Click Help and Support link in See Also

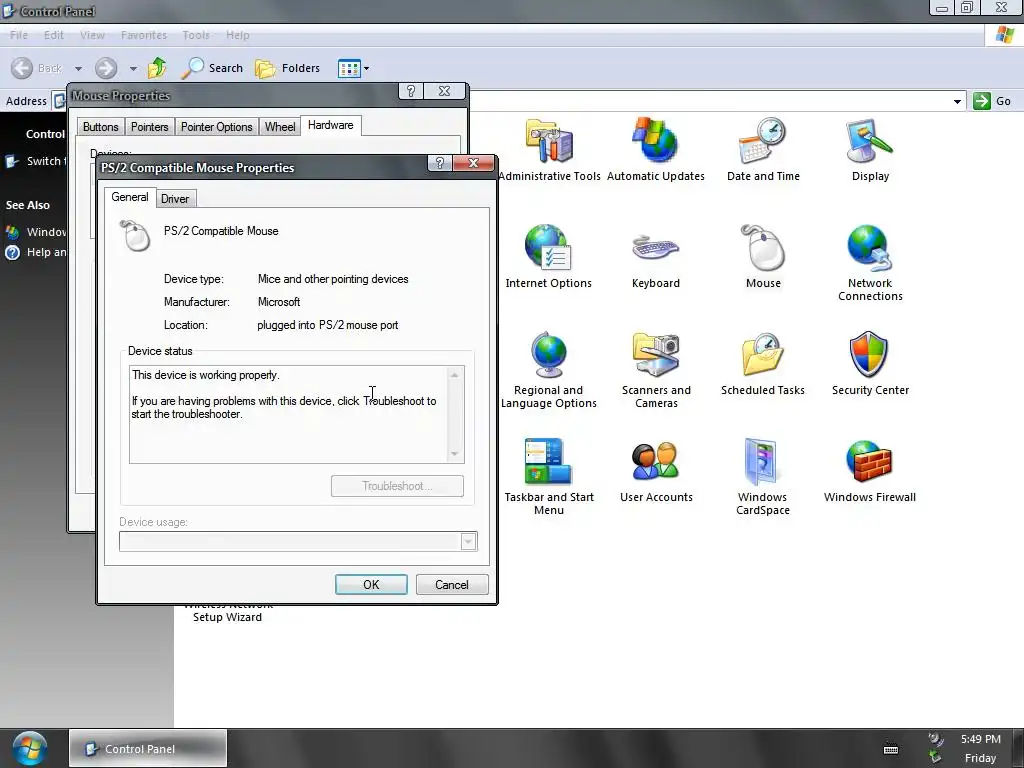36,252
